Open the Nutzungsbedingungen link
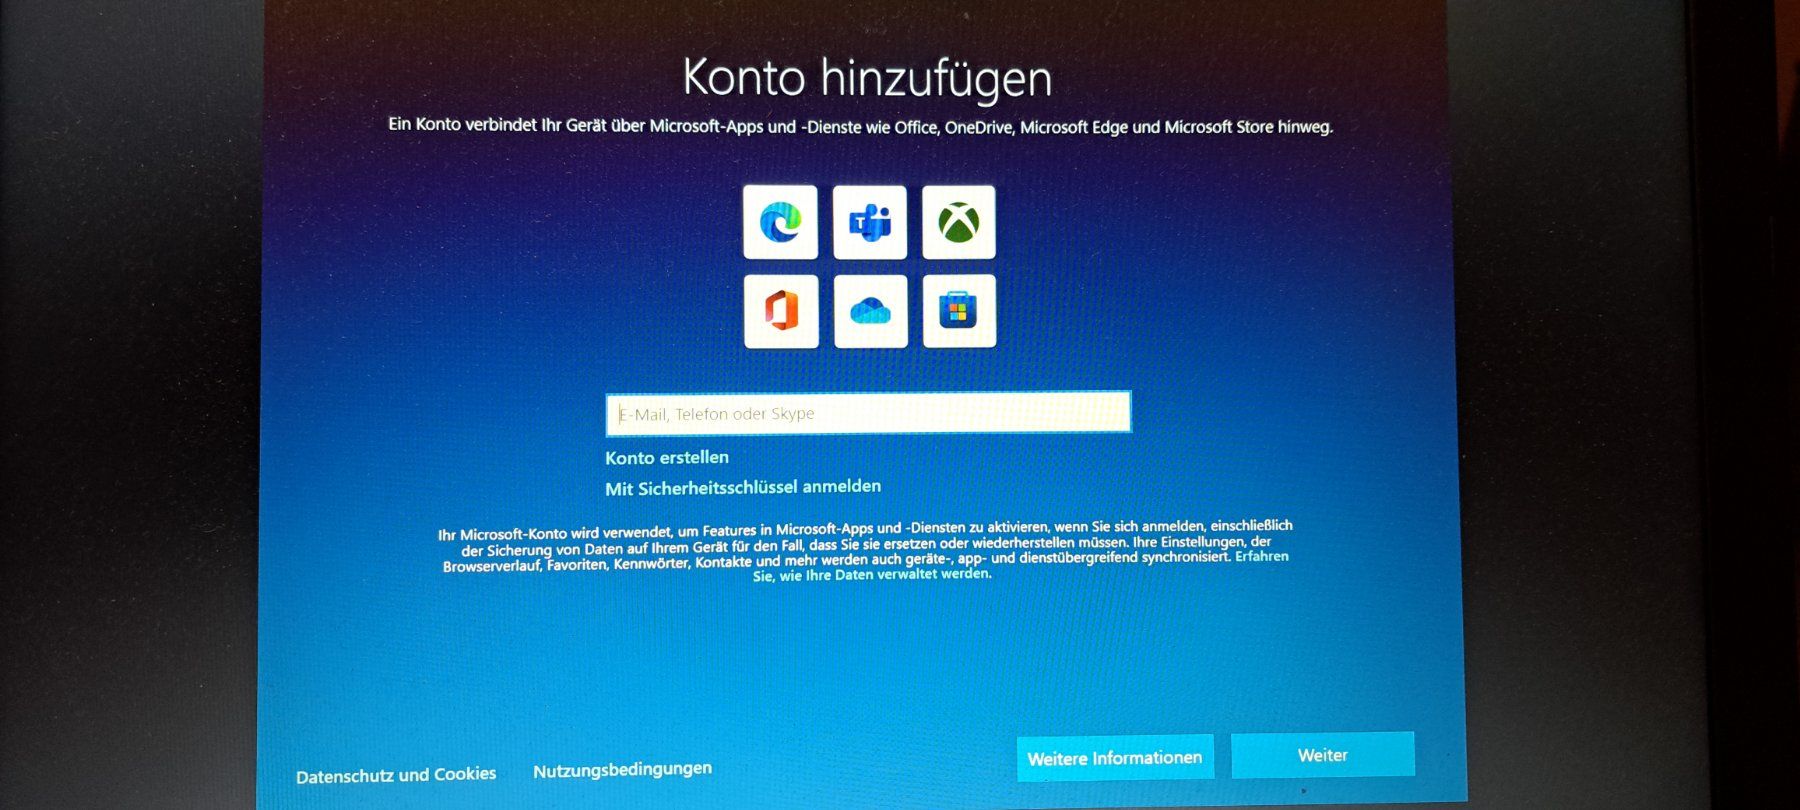Image resolution: width=1800 pixels, height=810 pixels. point(622,770)
